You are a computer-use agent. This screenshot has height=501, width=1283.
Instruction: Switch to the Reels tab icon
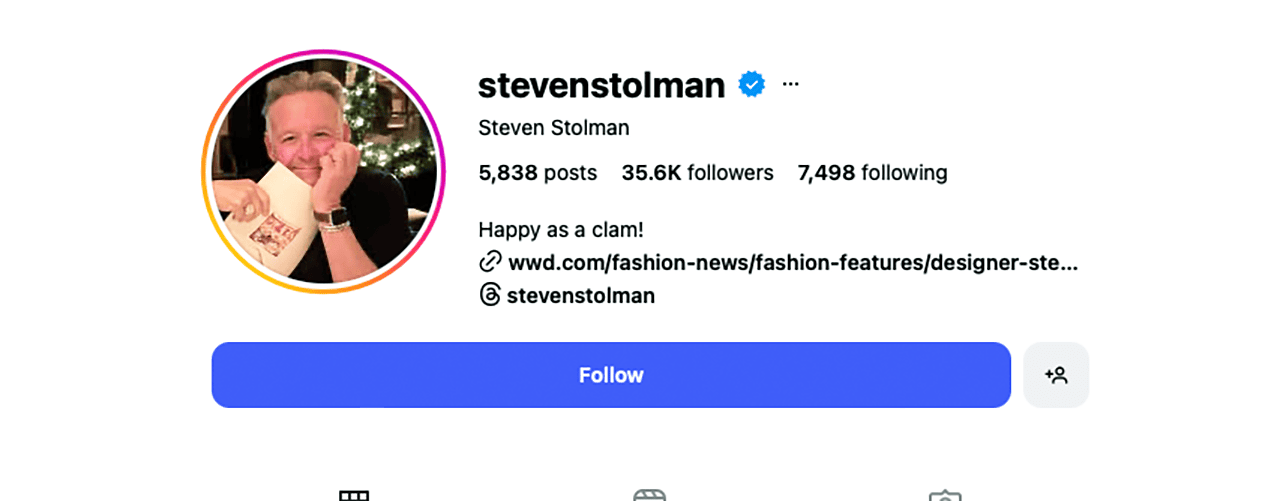click(649, 495)
